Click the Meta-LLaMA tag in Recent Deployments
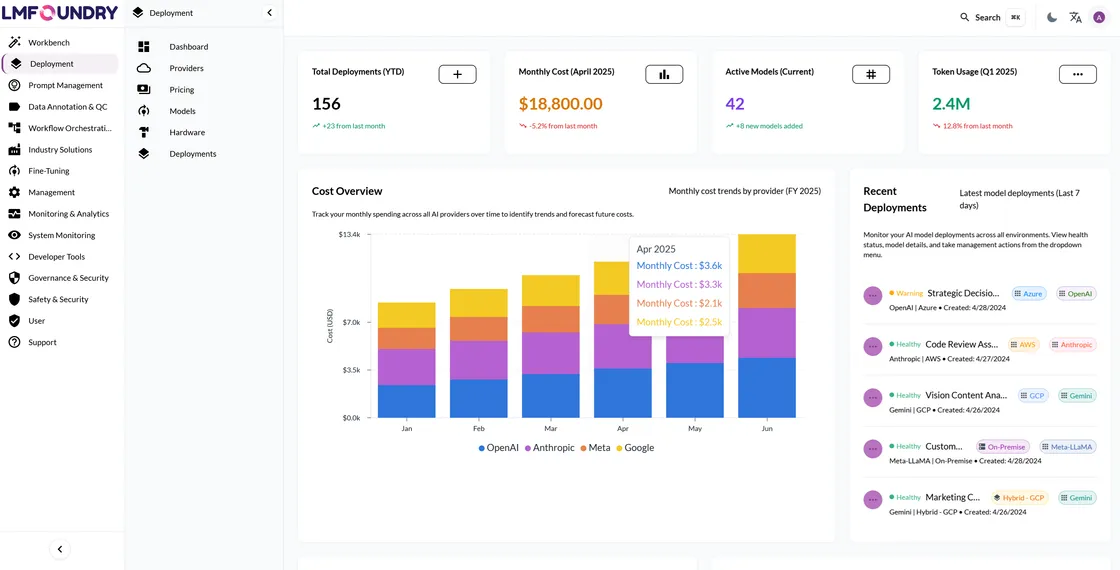 coord(1068,447)
